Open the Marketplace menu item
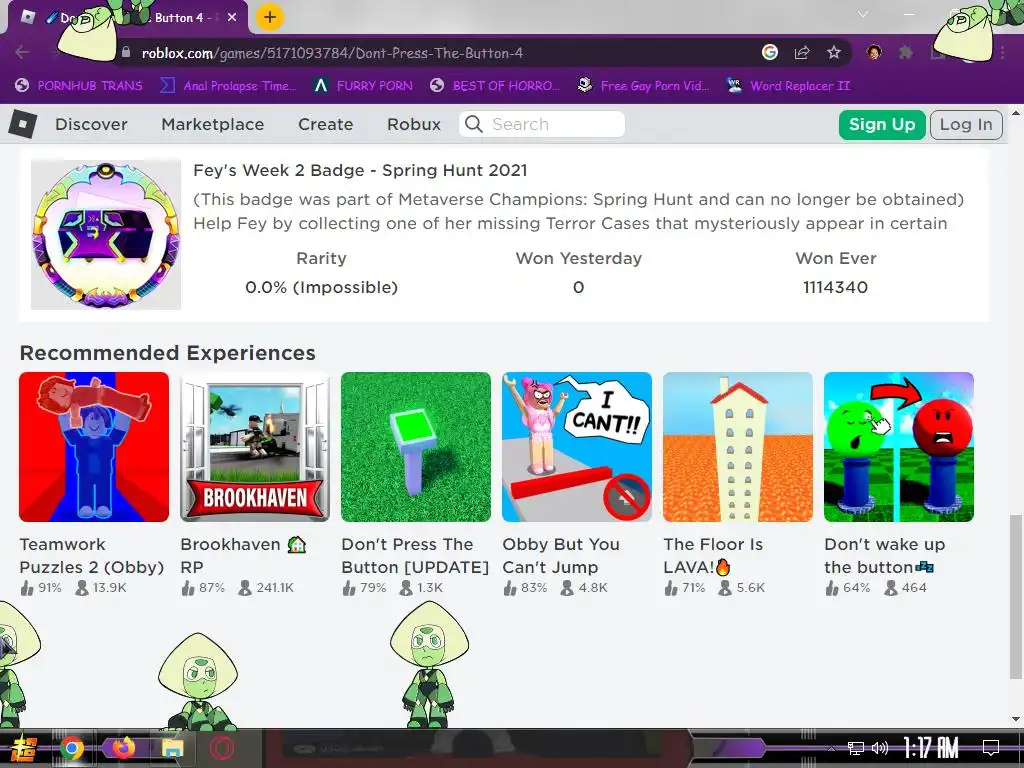Screen dimensions: 1024x768 tap(213, 124)
